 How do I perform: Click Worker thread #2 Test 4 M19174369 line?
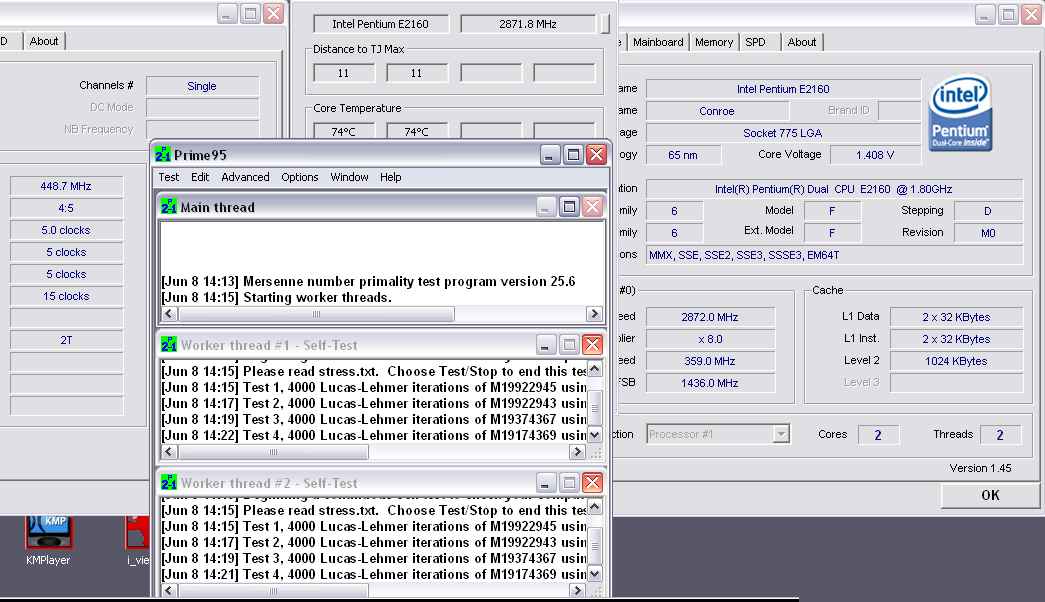[373, 574]
